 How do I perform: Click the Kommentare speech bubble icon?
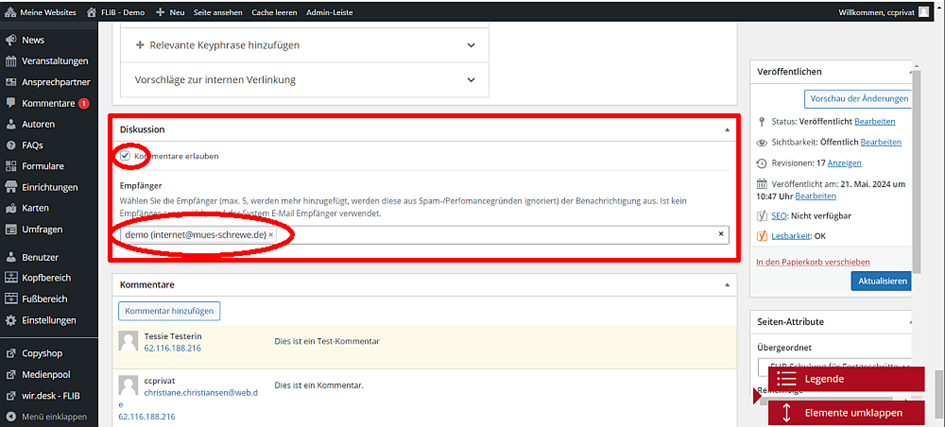pyautogui.click(x=11, y=103)
